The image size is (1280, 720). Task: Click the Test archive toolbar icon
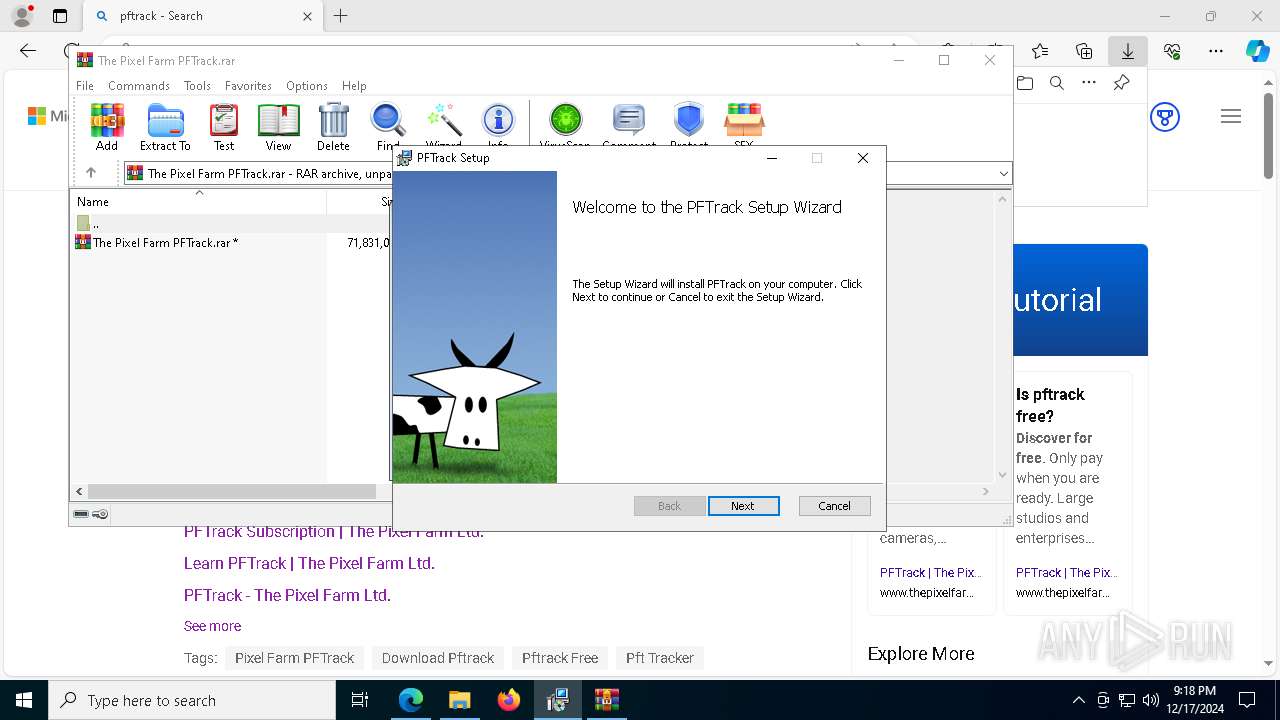(x=224, y=126)
